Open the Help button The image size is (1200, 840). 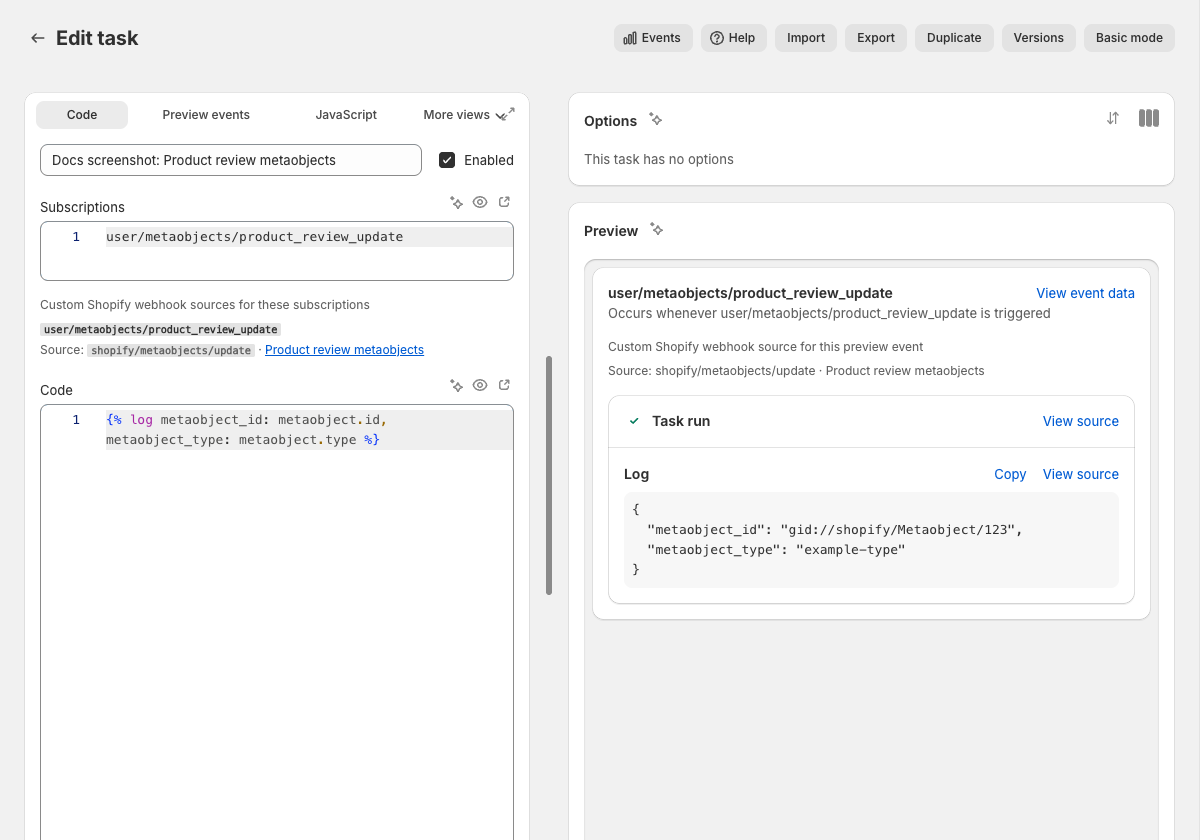(x=733, y=38)
